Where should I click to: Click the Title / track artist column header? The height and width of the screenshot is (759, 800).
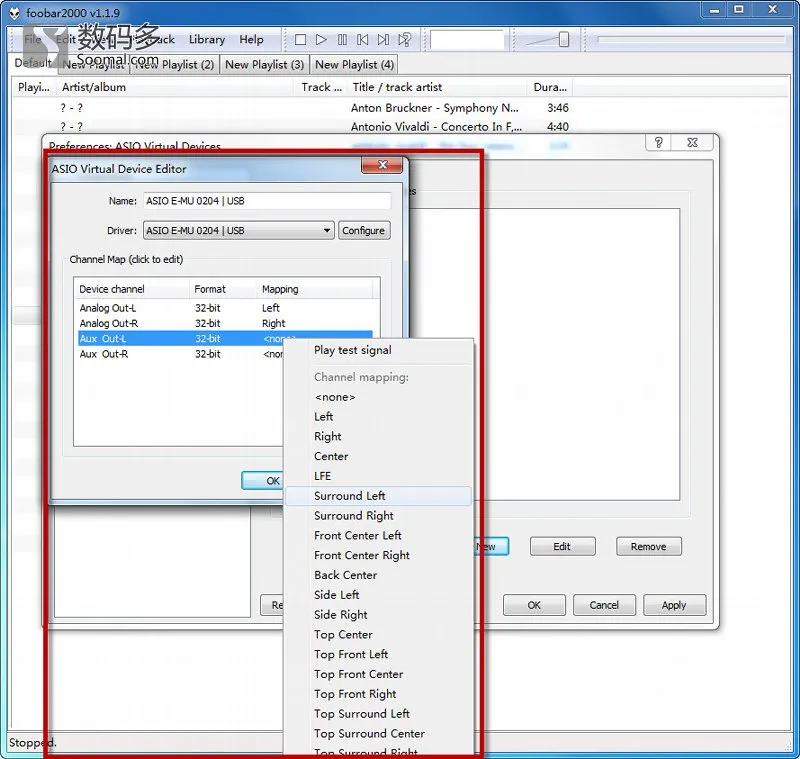437,87
